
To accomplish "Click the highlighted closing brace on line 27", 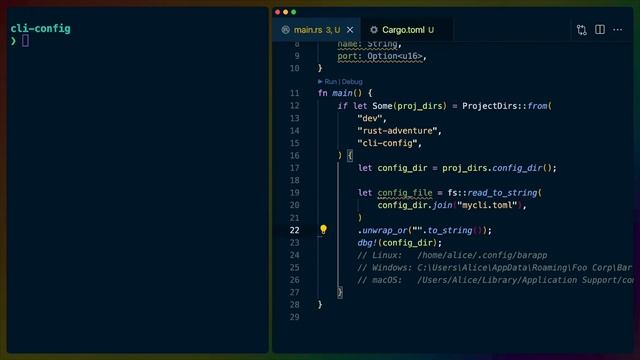I will [x=340, y=292].
